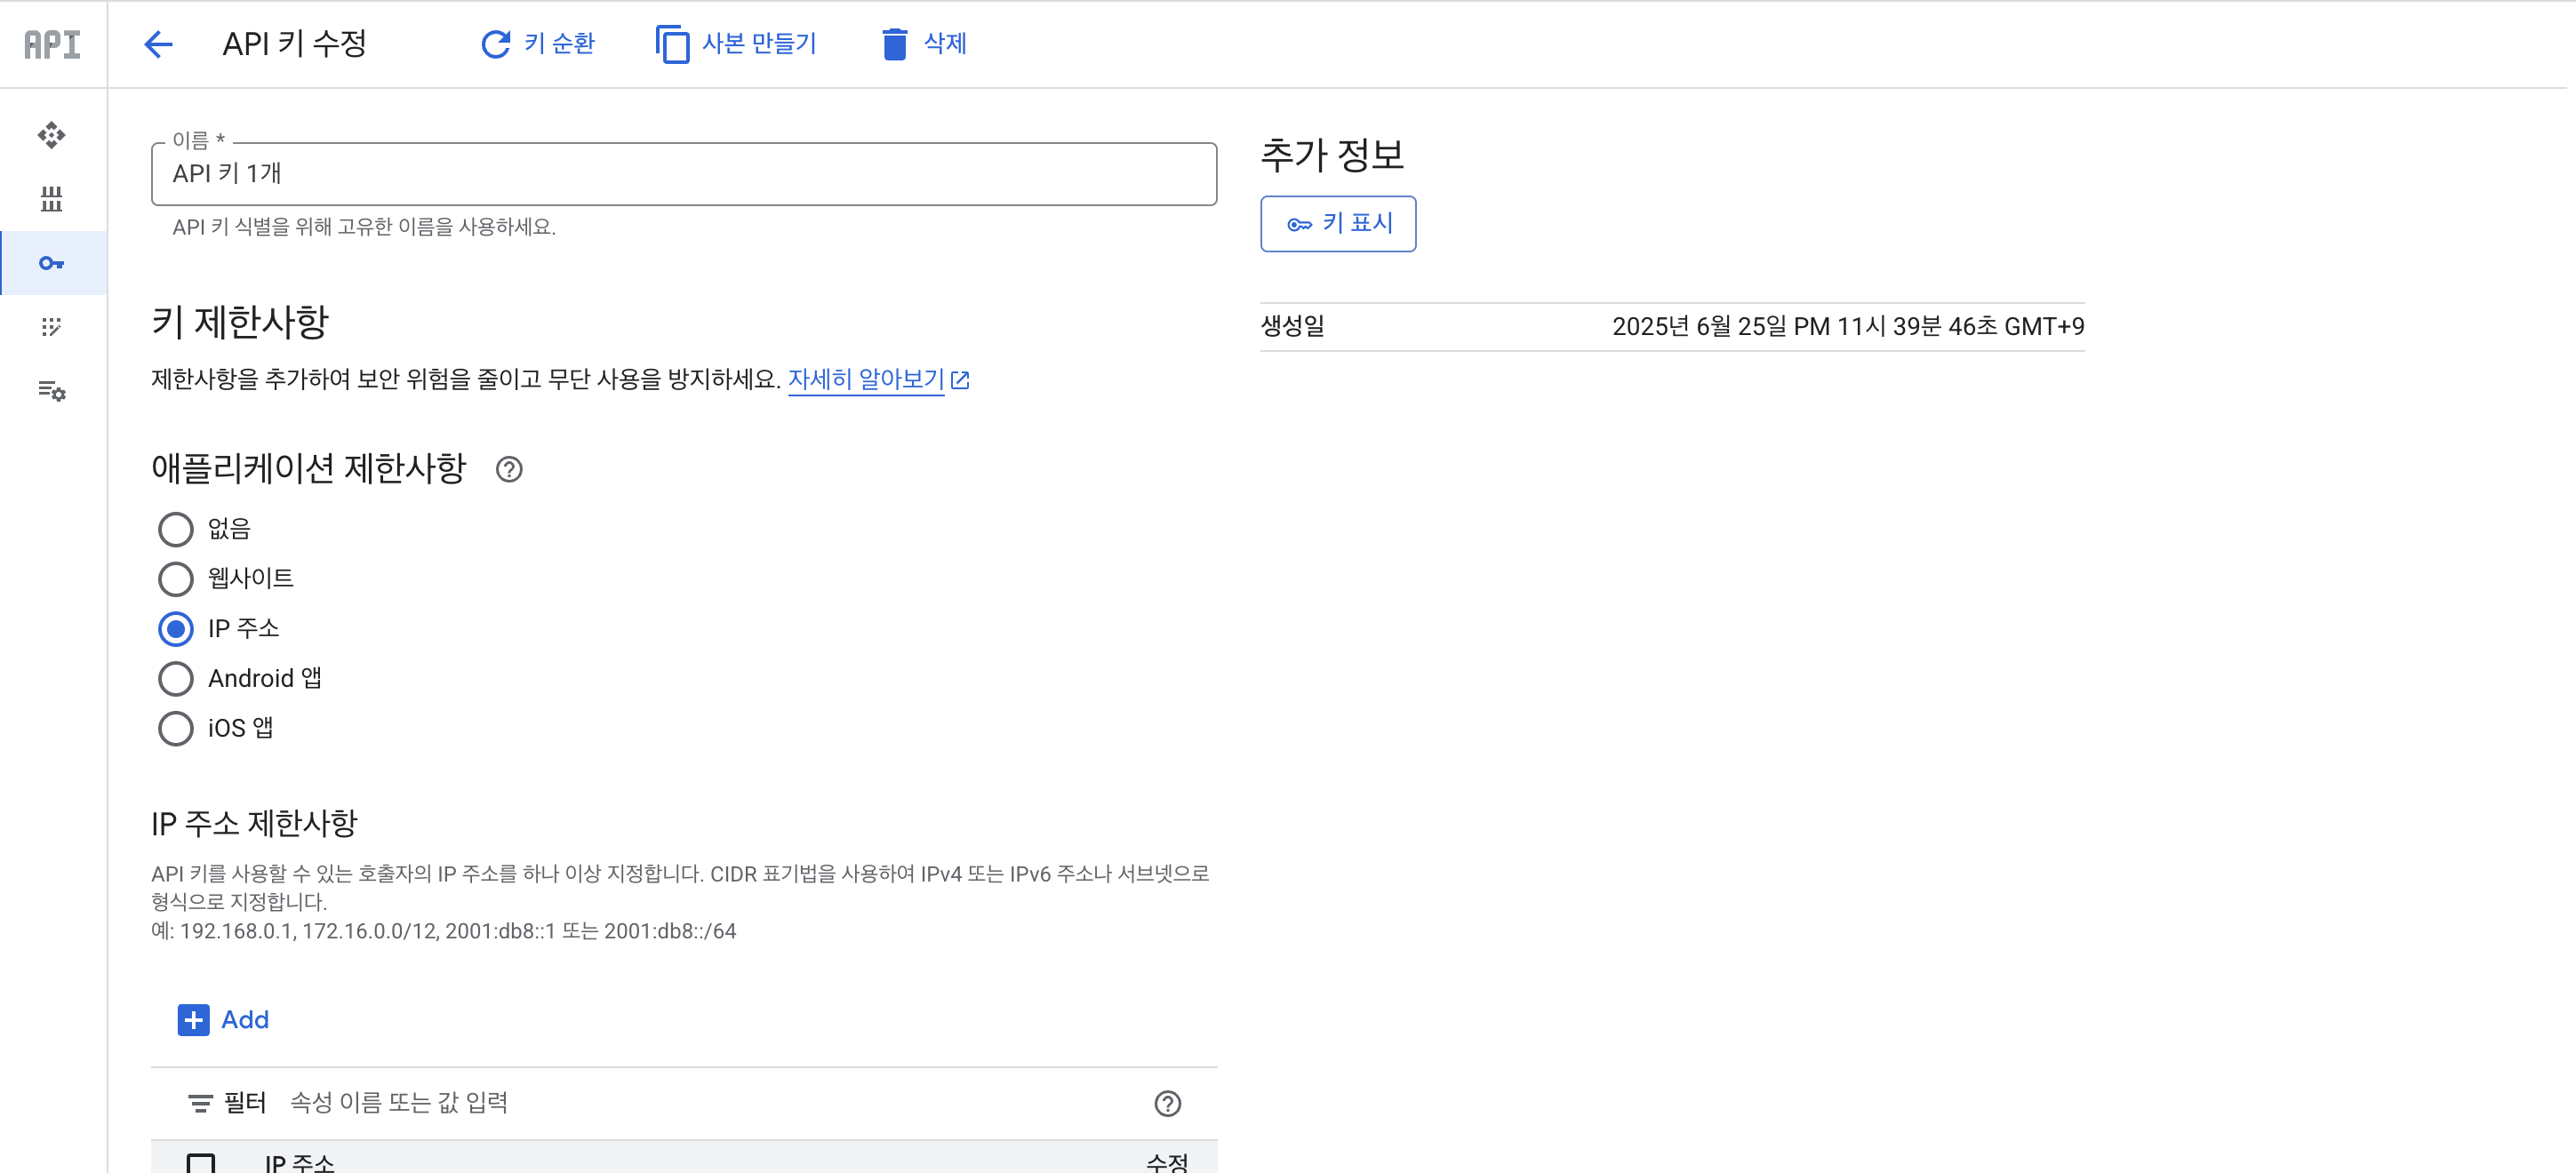Click the API logo icon

52,44
